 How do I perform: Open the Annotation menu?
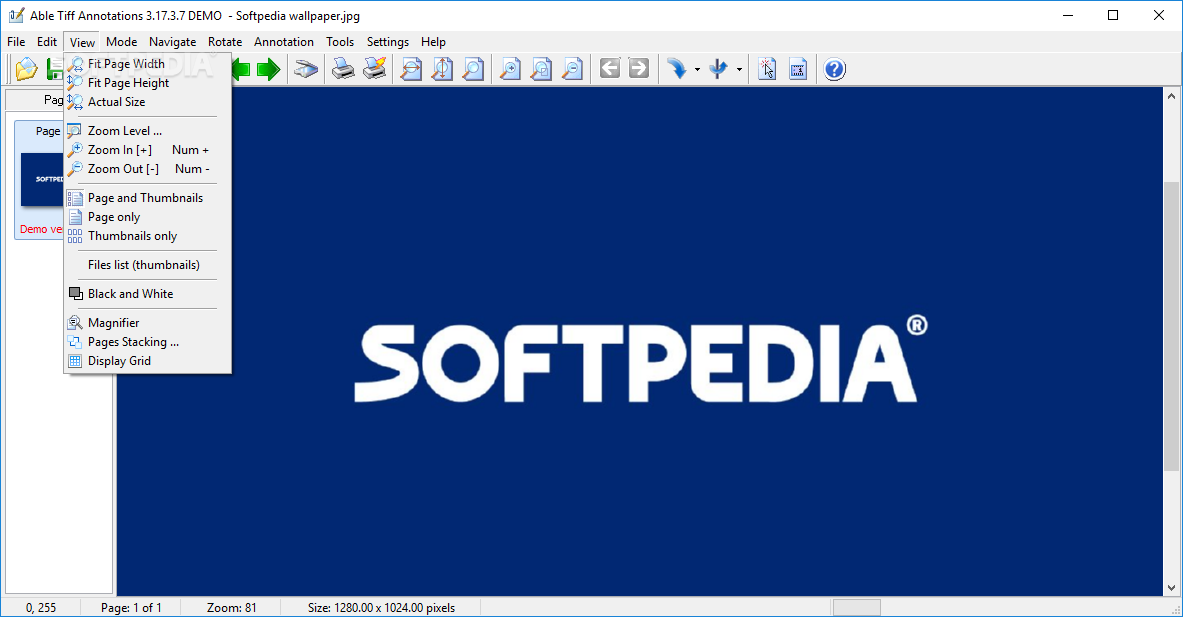pyautogui.click(x=284, y=41)
